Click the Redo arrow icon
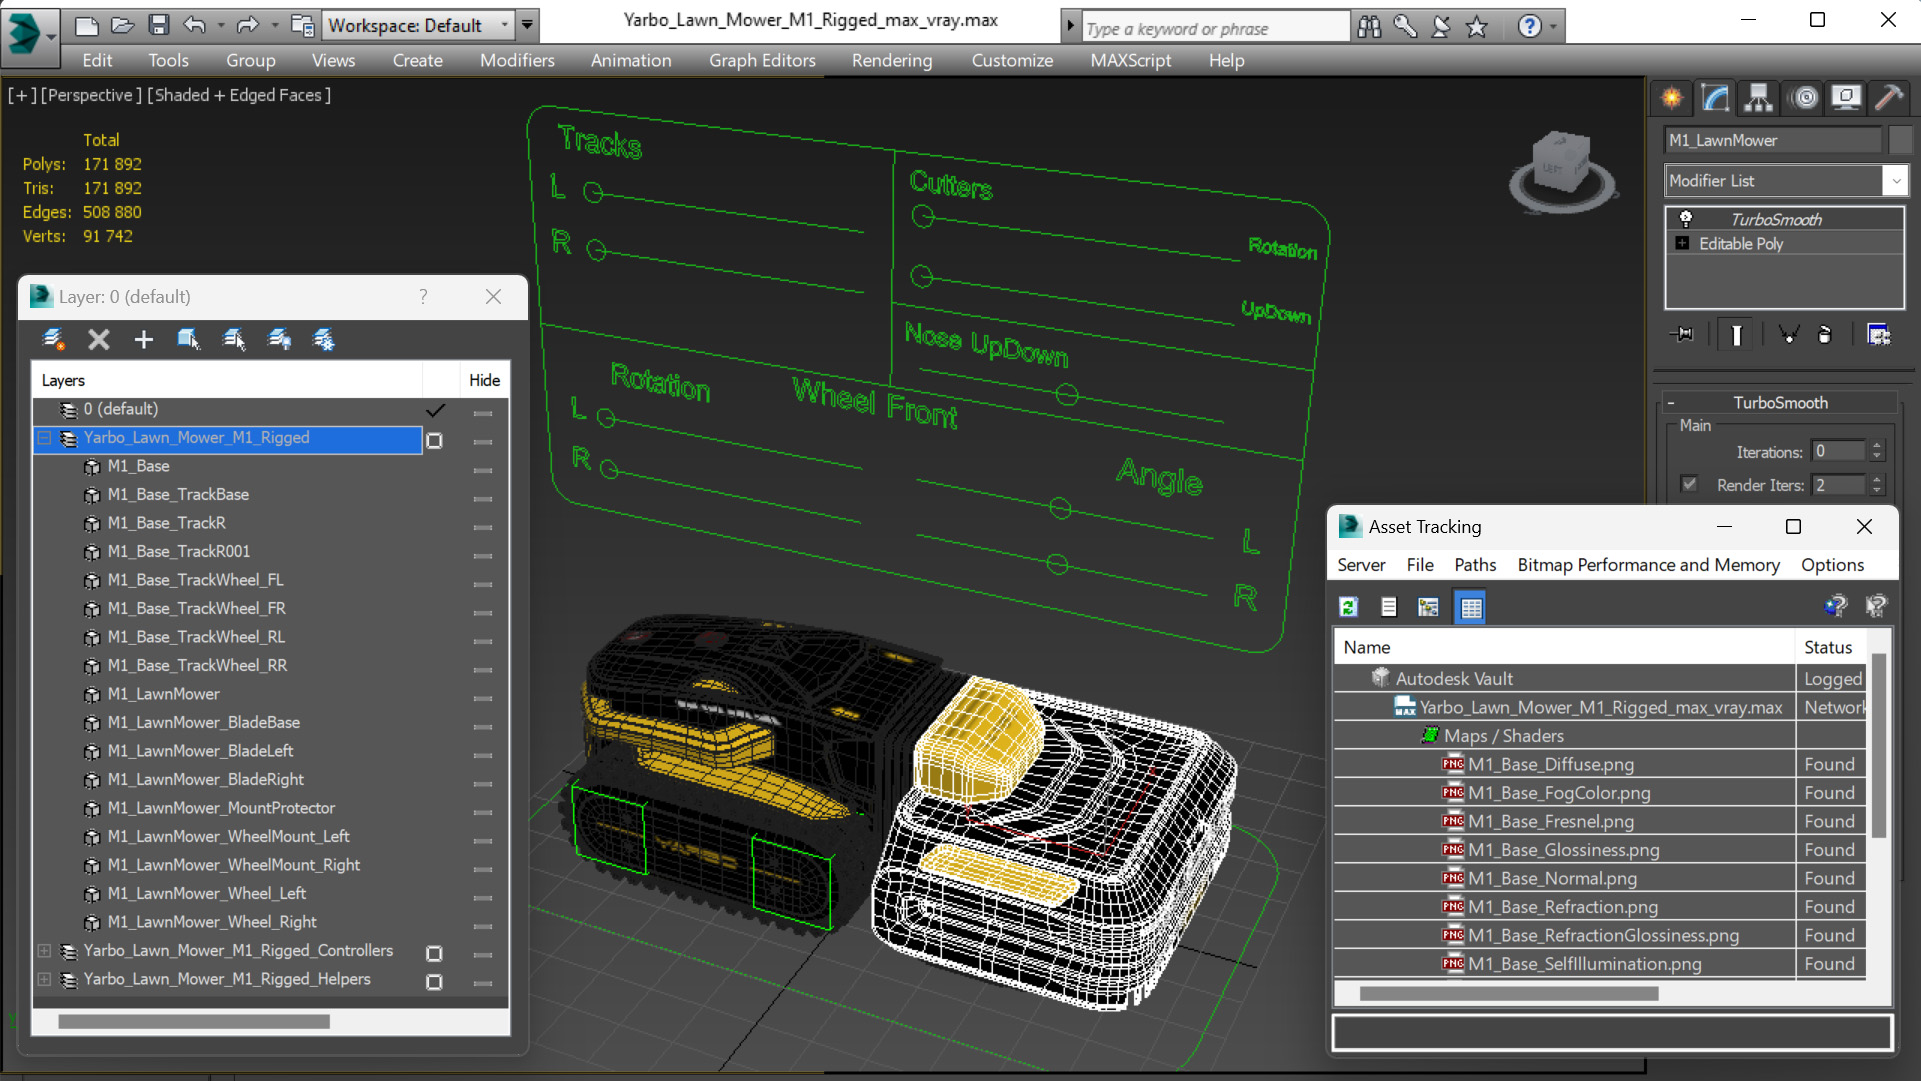Image resolution: width=1921 pixels, height=1081 pixels. click(x=247, y=25)
